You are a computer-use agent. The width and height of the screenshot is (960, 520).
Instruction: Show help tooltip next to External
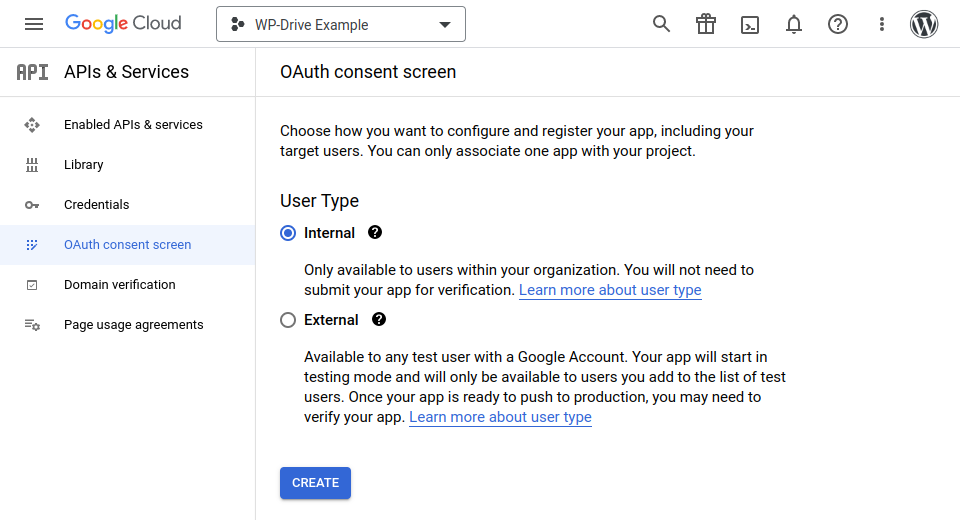click(x=378, y=319)
